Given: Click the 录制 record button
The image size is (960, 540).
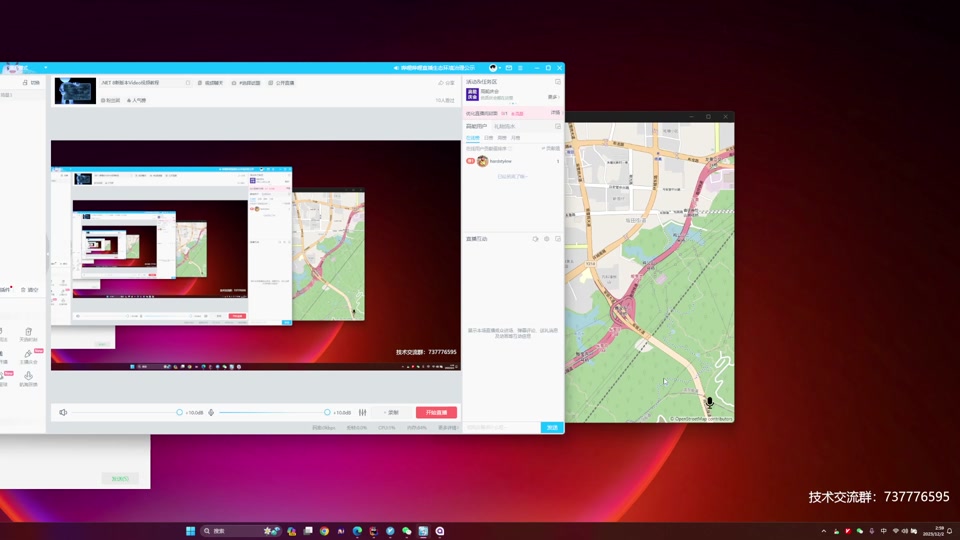Looking at the screenshot, I should point(392,413).
